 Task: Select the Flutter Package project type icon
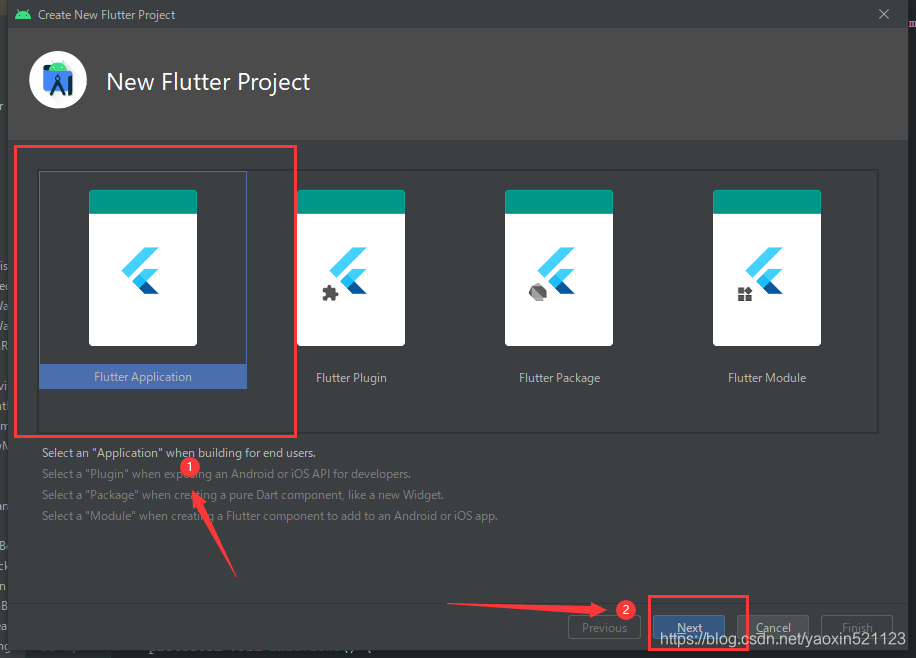coord(558,268)
